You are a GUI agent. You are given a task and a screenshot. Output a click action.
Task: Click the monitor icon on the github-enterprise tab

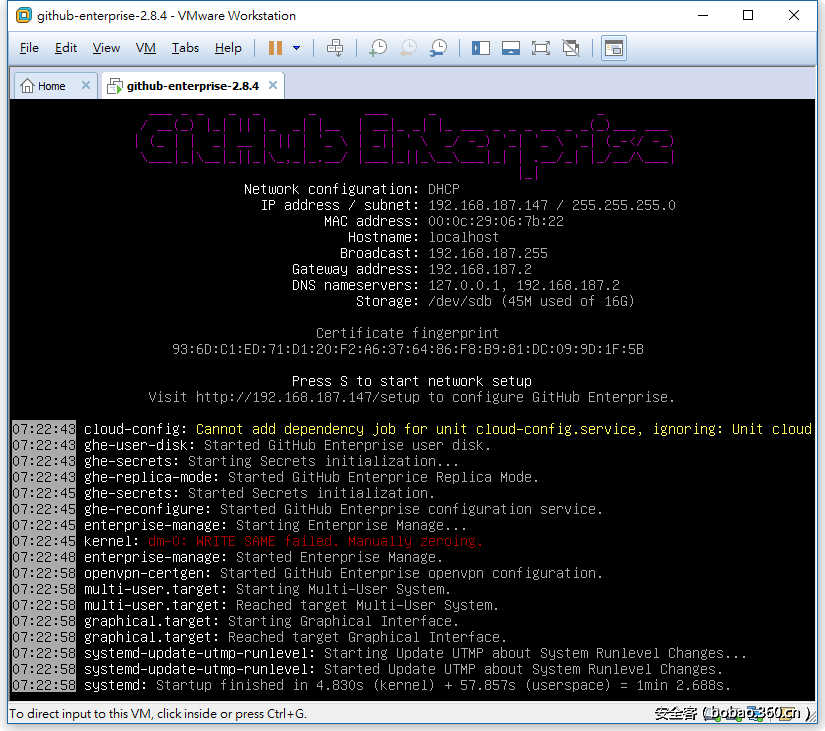click(x=113, y=86)
